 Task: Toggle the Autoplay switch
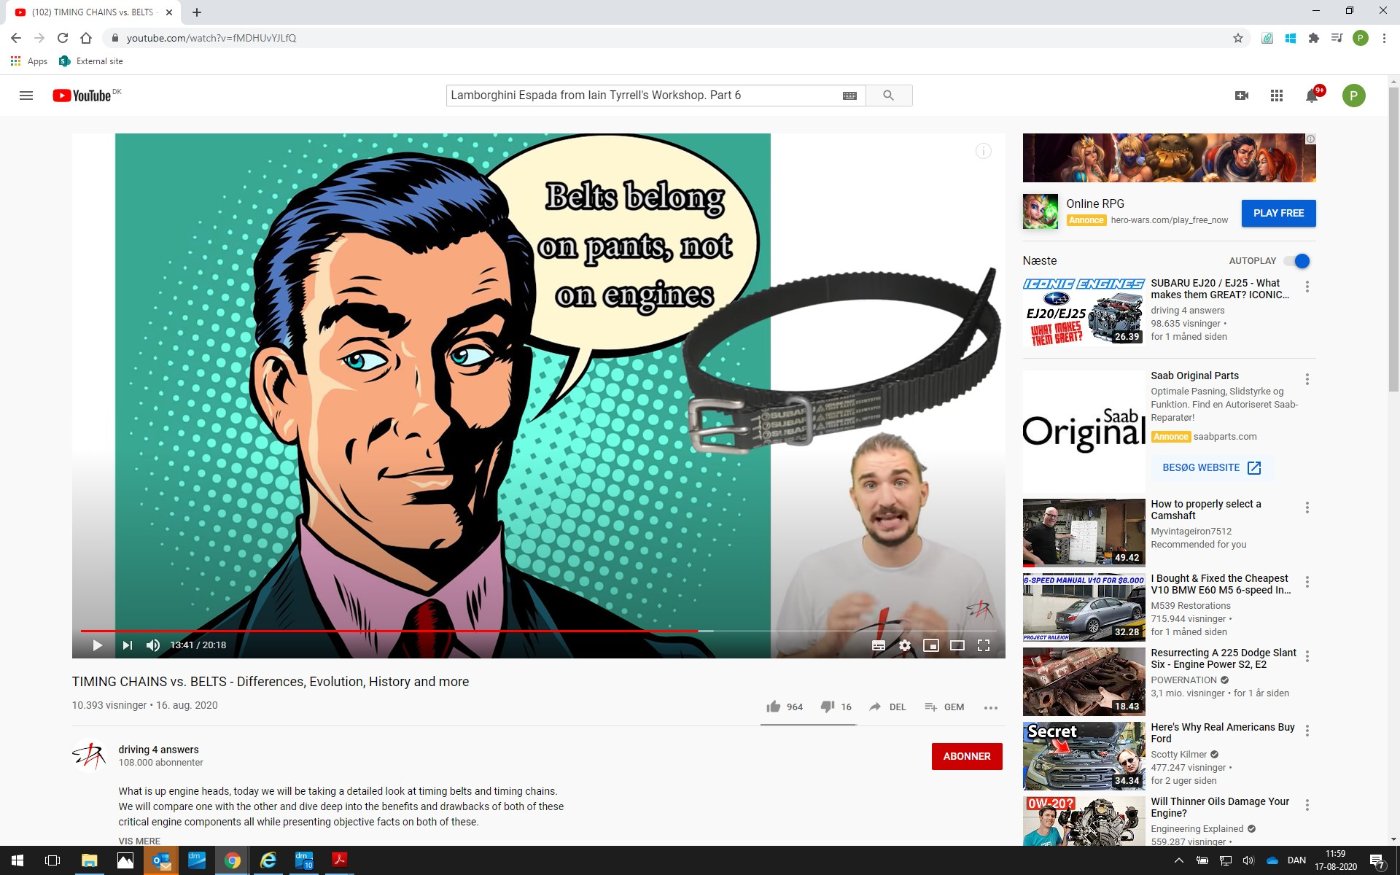[1297, 261]
